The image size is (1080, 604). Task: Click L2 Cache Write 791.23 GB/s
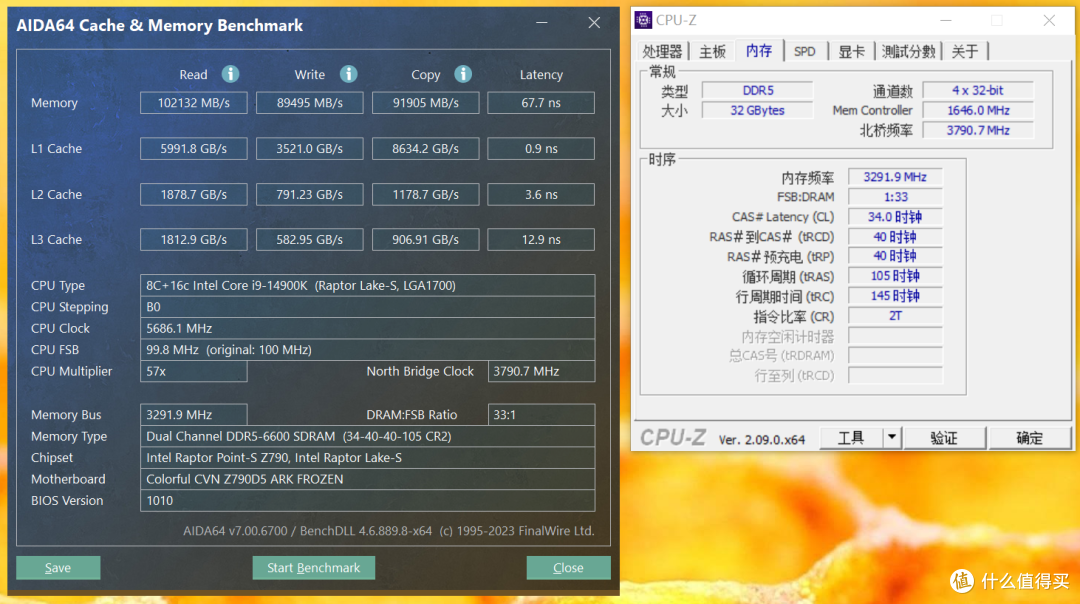tap(309, 194)
